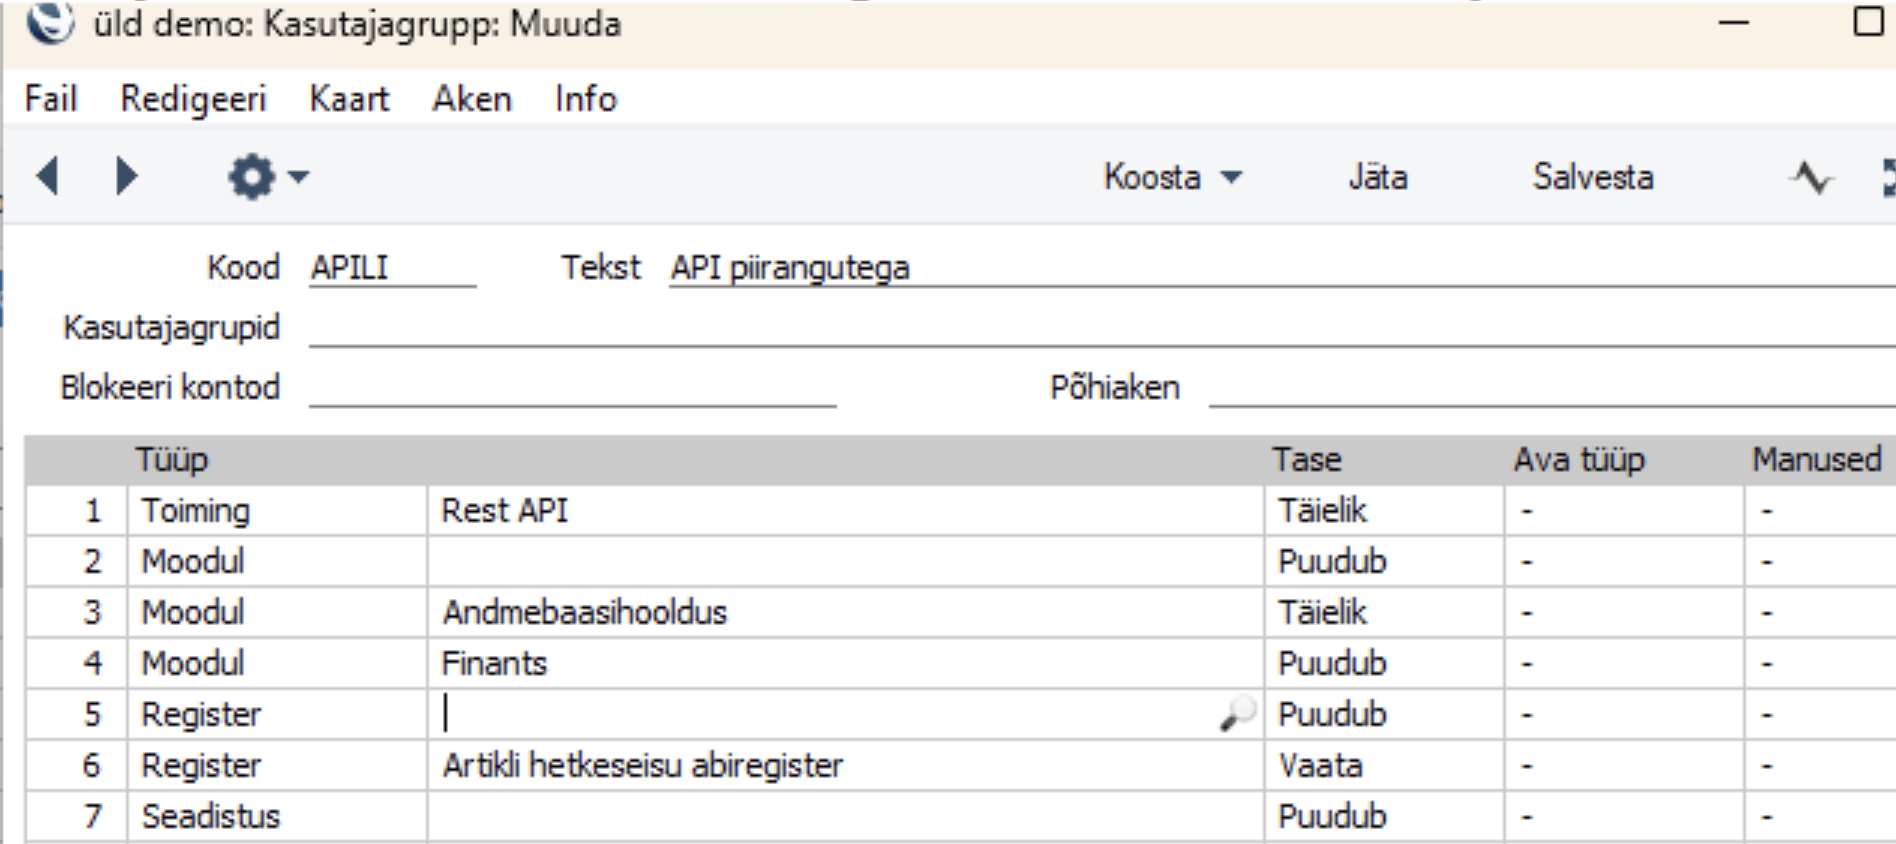Screen dimensions: 1896x844
Task: Open the Redigeeri menu
Action: (193, 99)
